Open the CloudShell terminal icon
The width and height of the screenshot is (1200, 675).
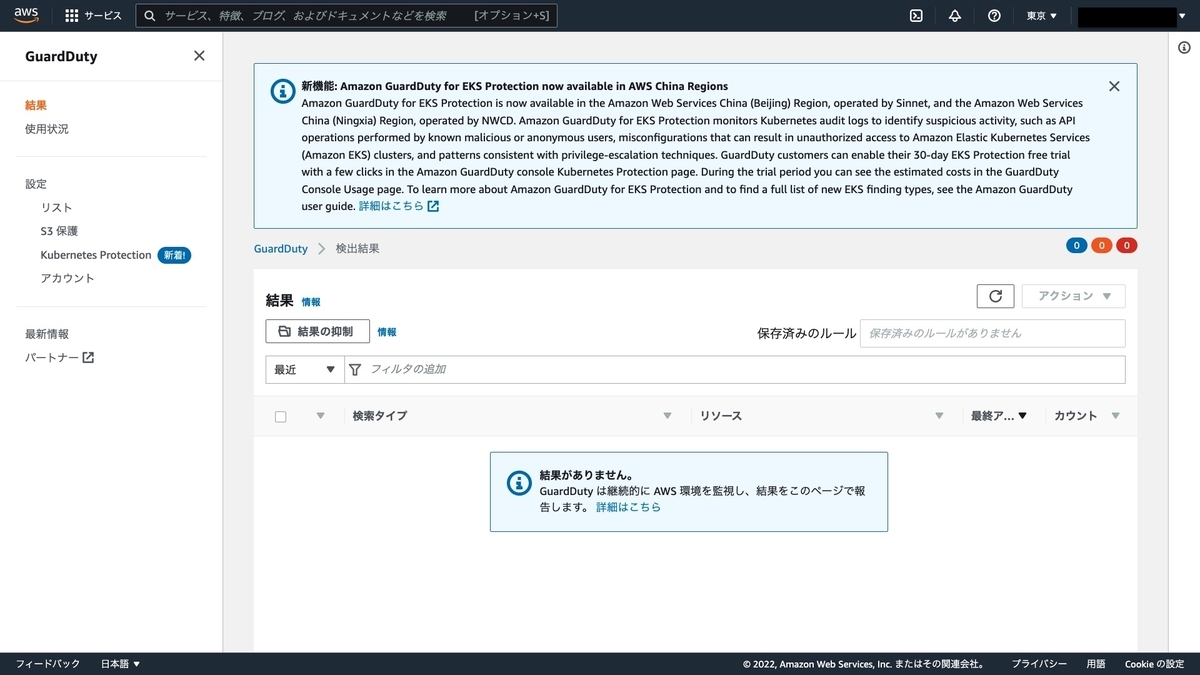(916, 15)
